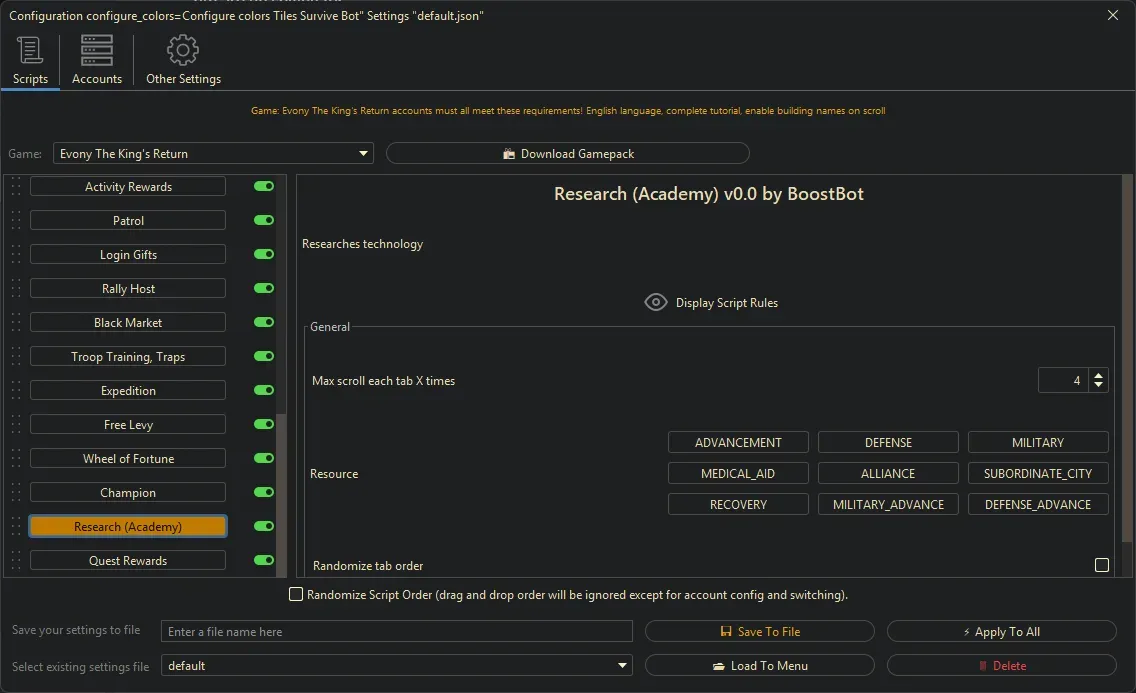Check Randomize Script Order option
The width and height of the screenshot is (1136, 693).
pos(296,594)
